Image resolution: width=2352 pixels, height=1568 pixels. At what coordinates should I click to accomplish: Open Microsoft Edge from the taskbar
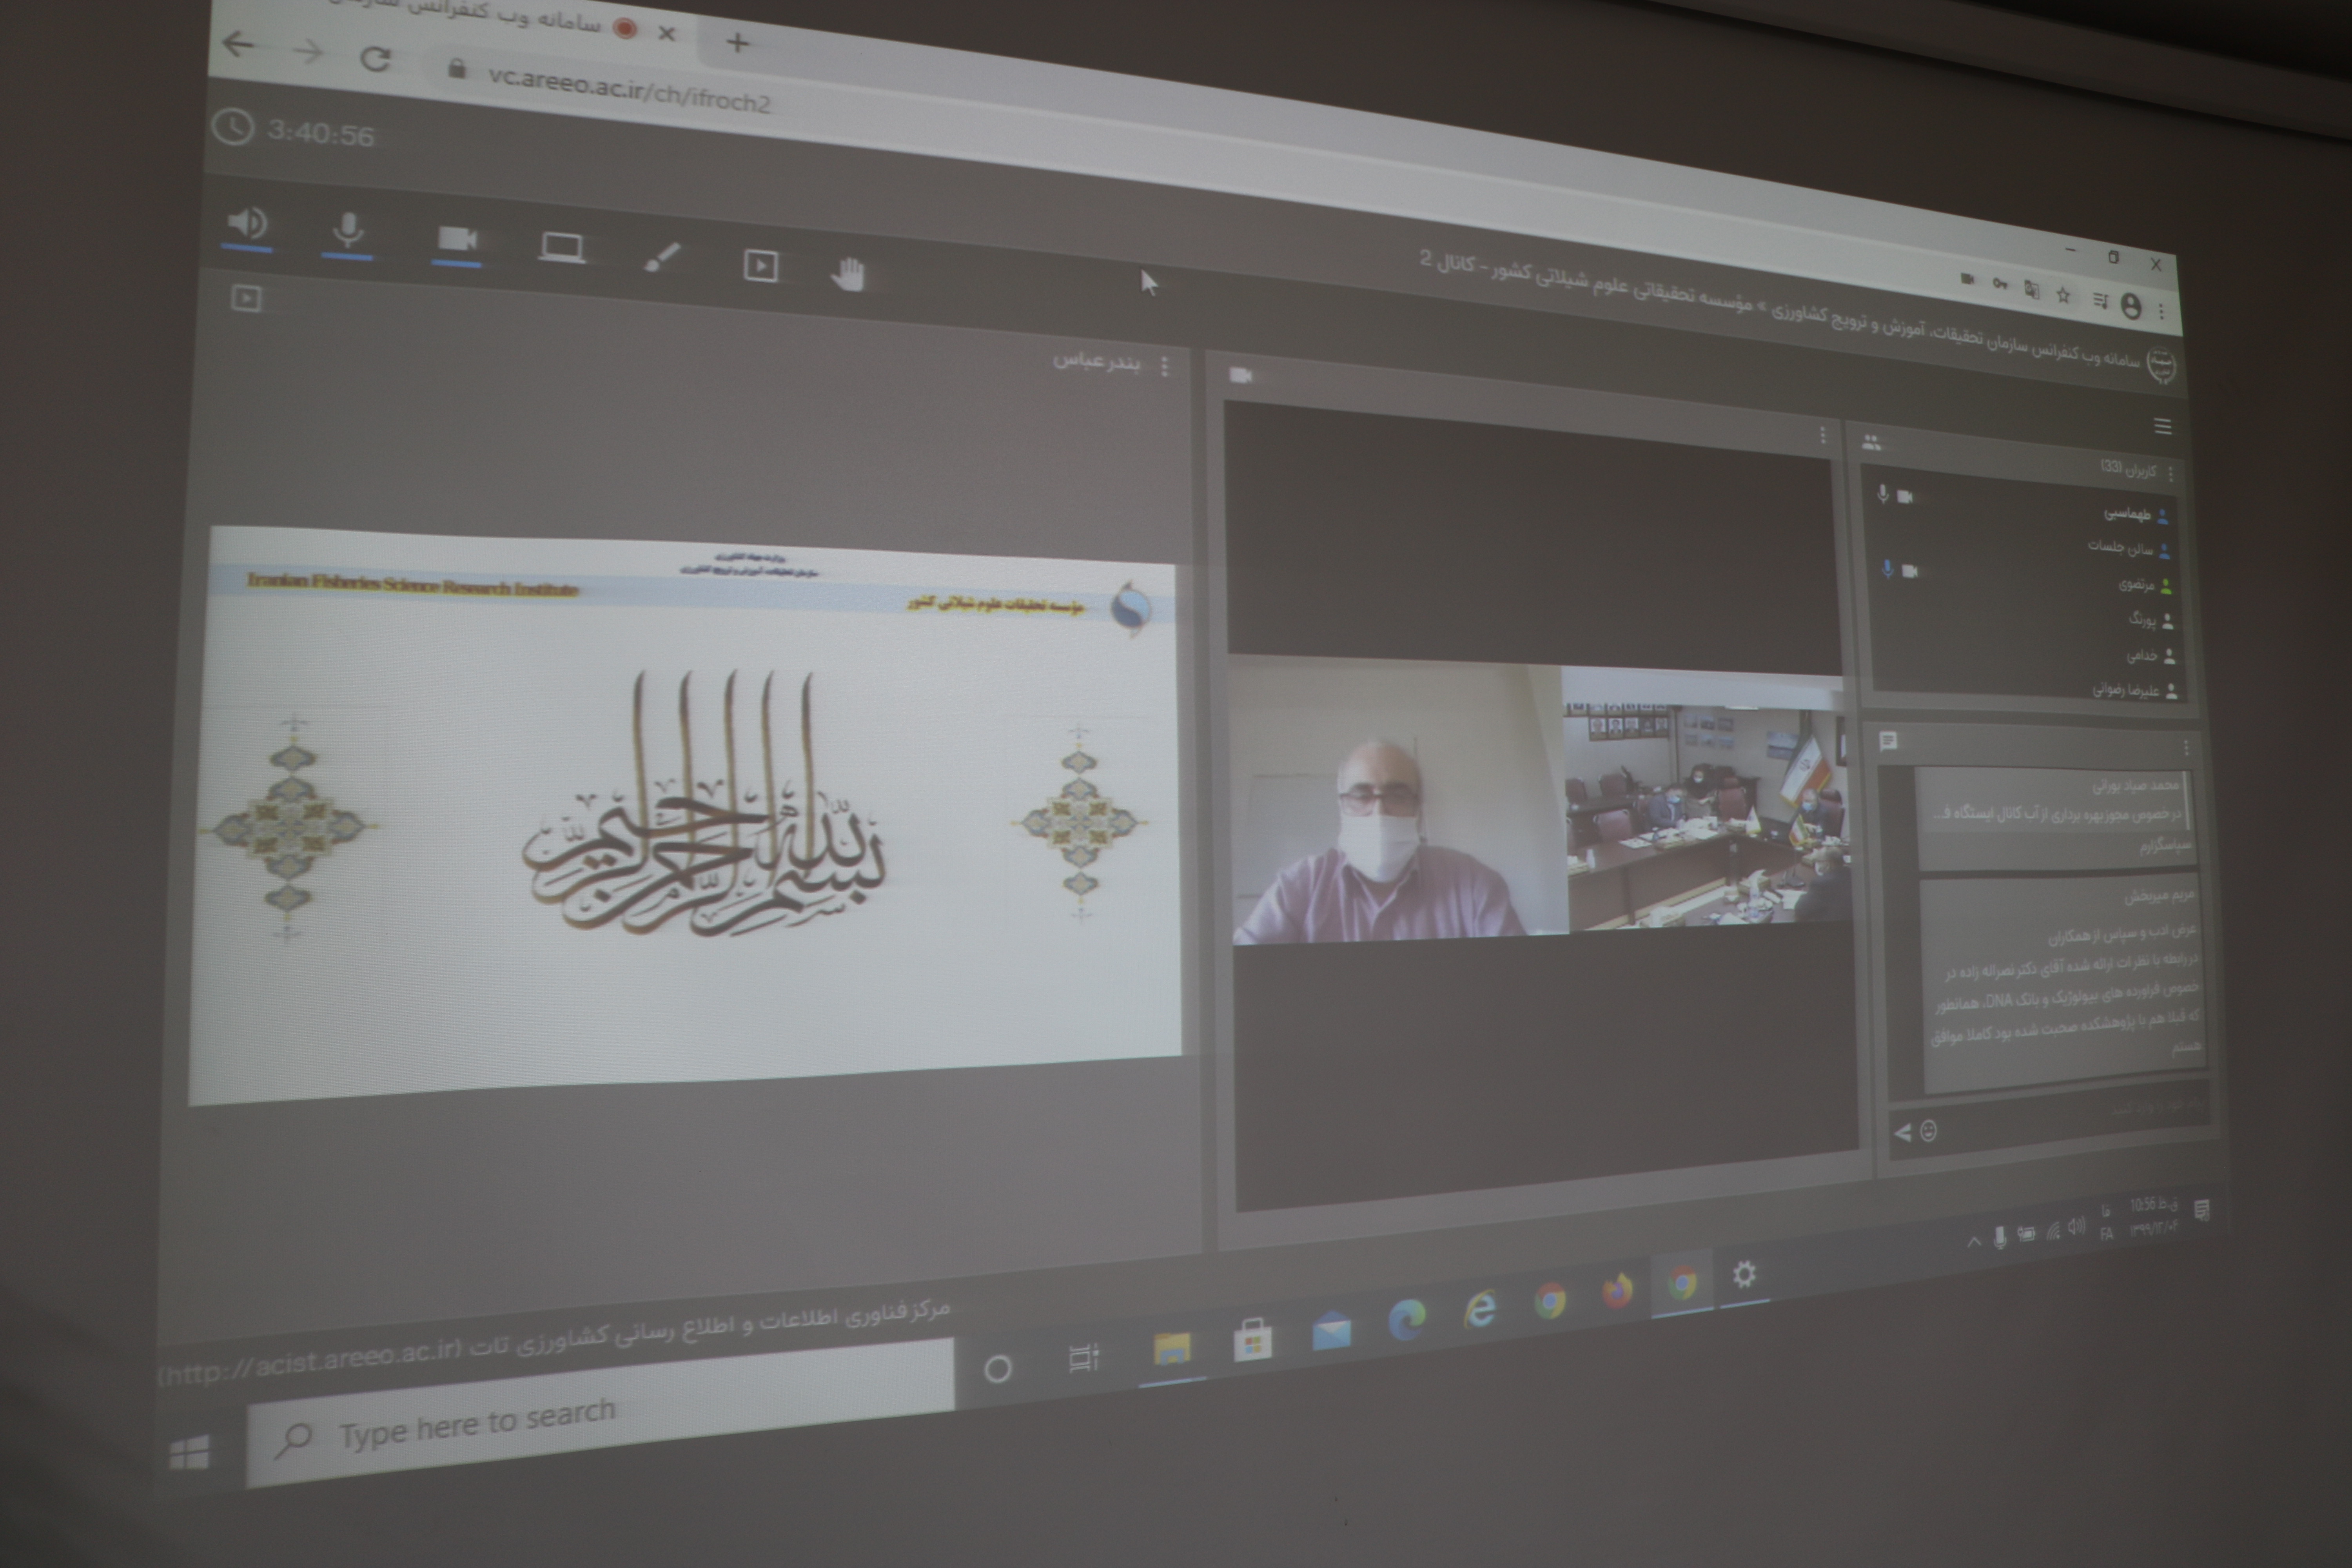(1406, 1320)
